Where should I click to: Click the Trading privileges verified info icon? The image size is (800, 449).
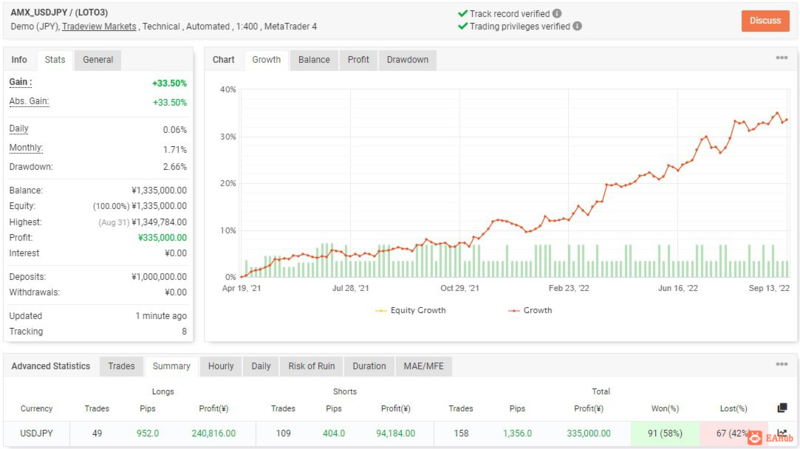pyautogui.click(x=579, y=26)
